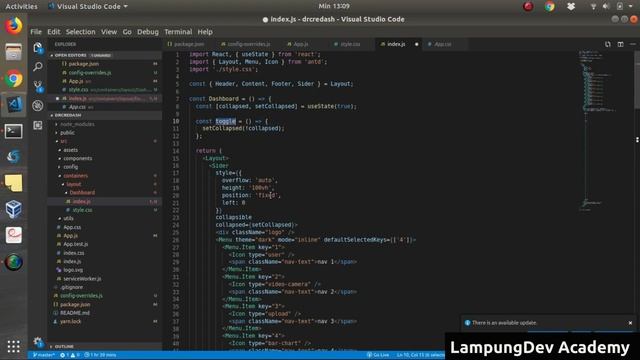The height and width of the screenshot is (360, 640).
Task: Open yarn.lock in the explorer tree
Action: 71,322
